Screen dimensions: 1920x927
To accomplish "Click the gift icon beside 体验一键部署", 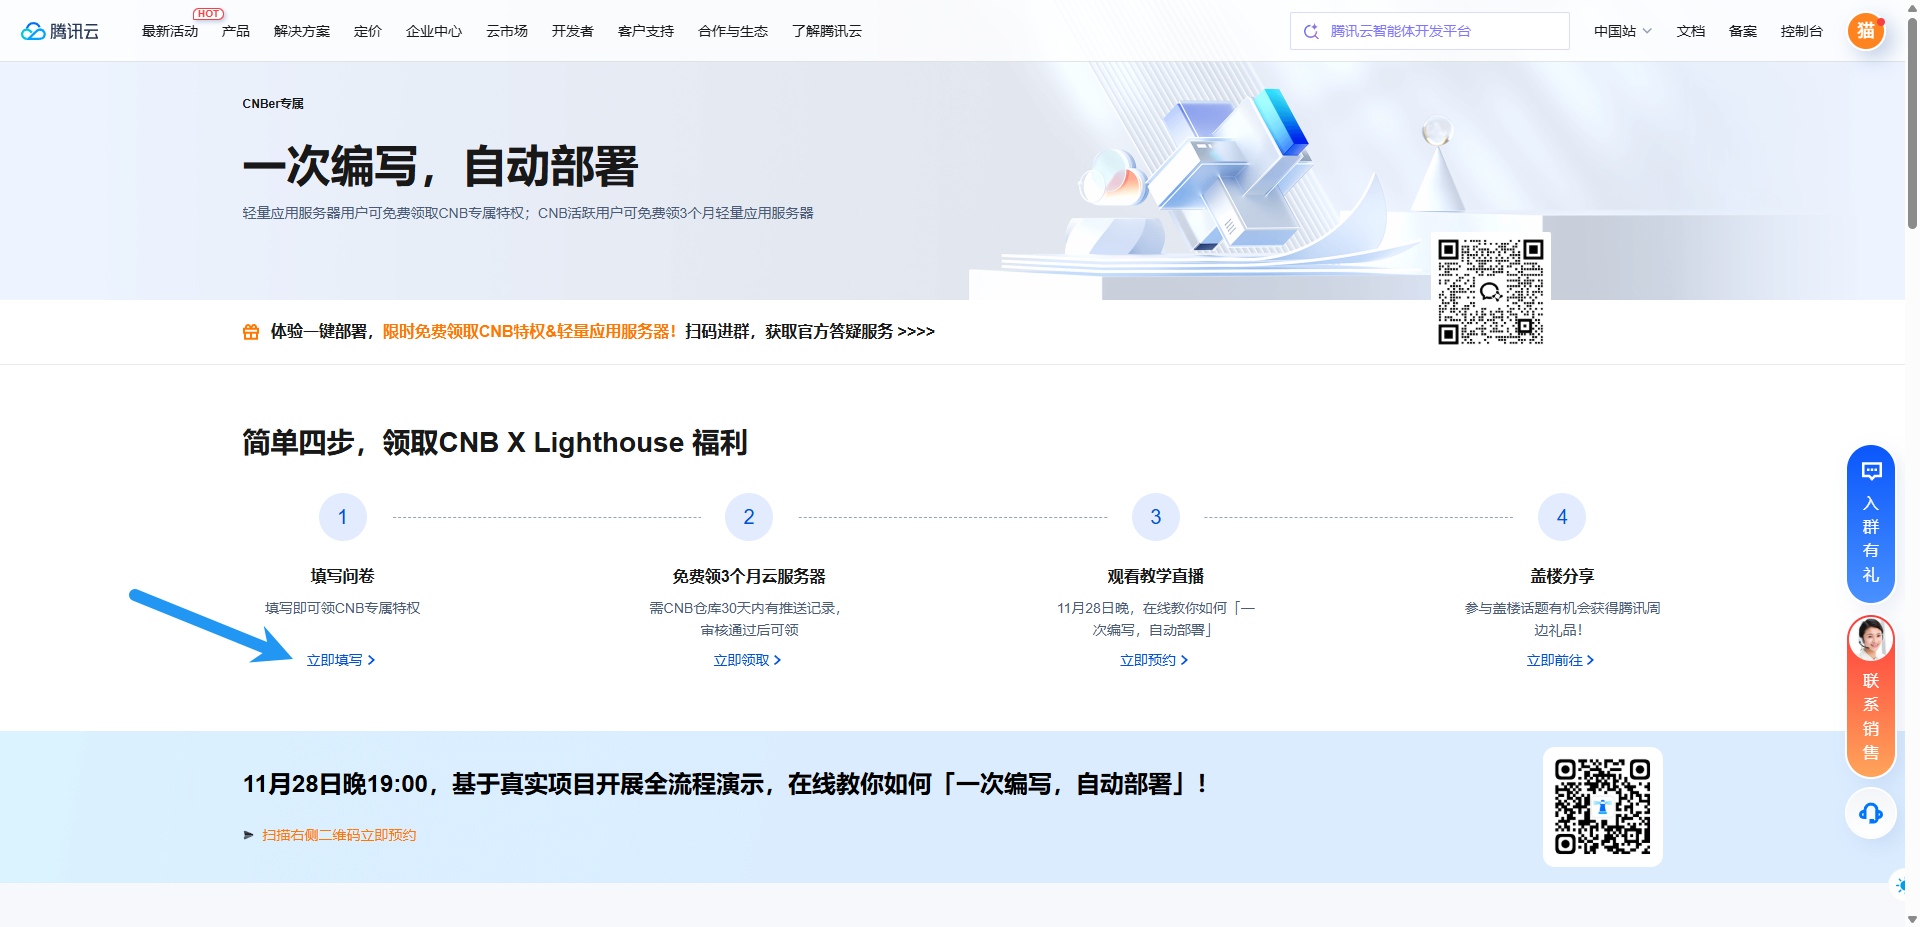I will point(251,332).
